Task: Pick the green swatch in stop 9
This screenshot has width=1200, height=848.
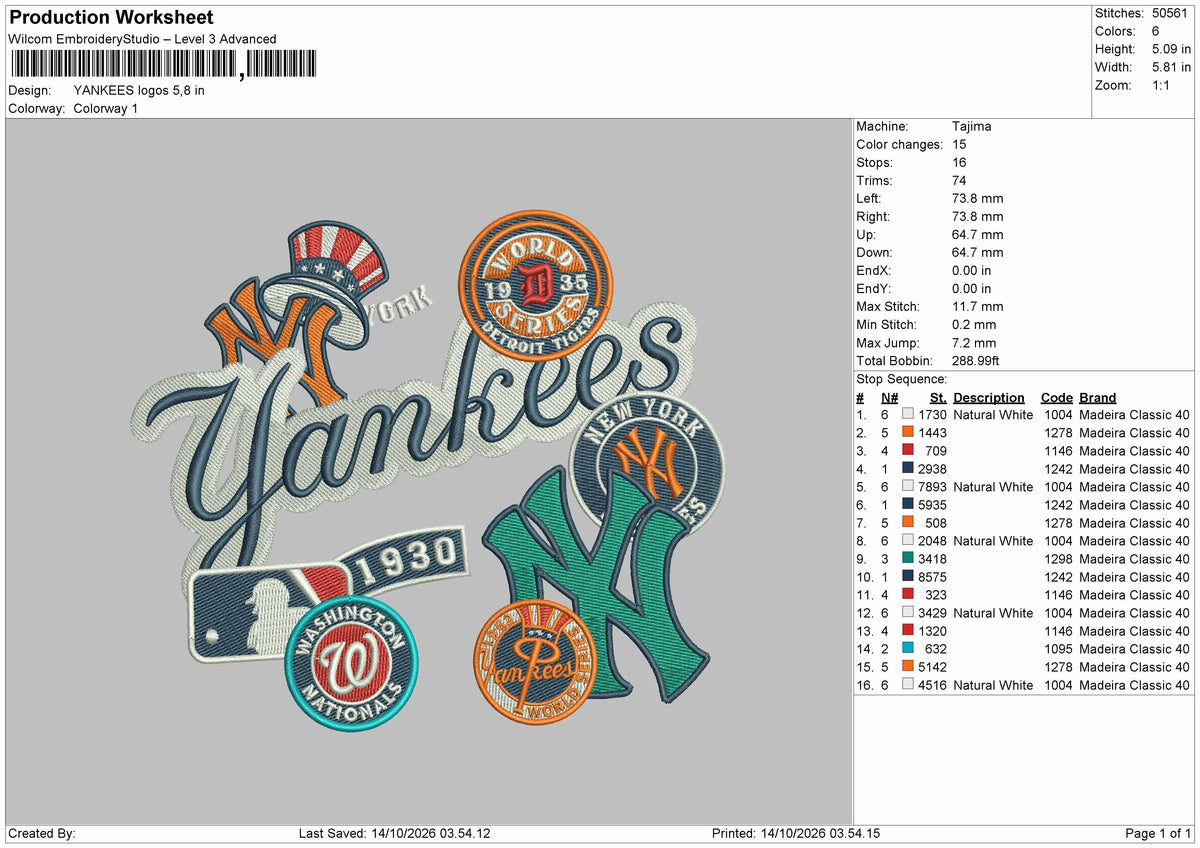Action: tap(908, 558)
